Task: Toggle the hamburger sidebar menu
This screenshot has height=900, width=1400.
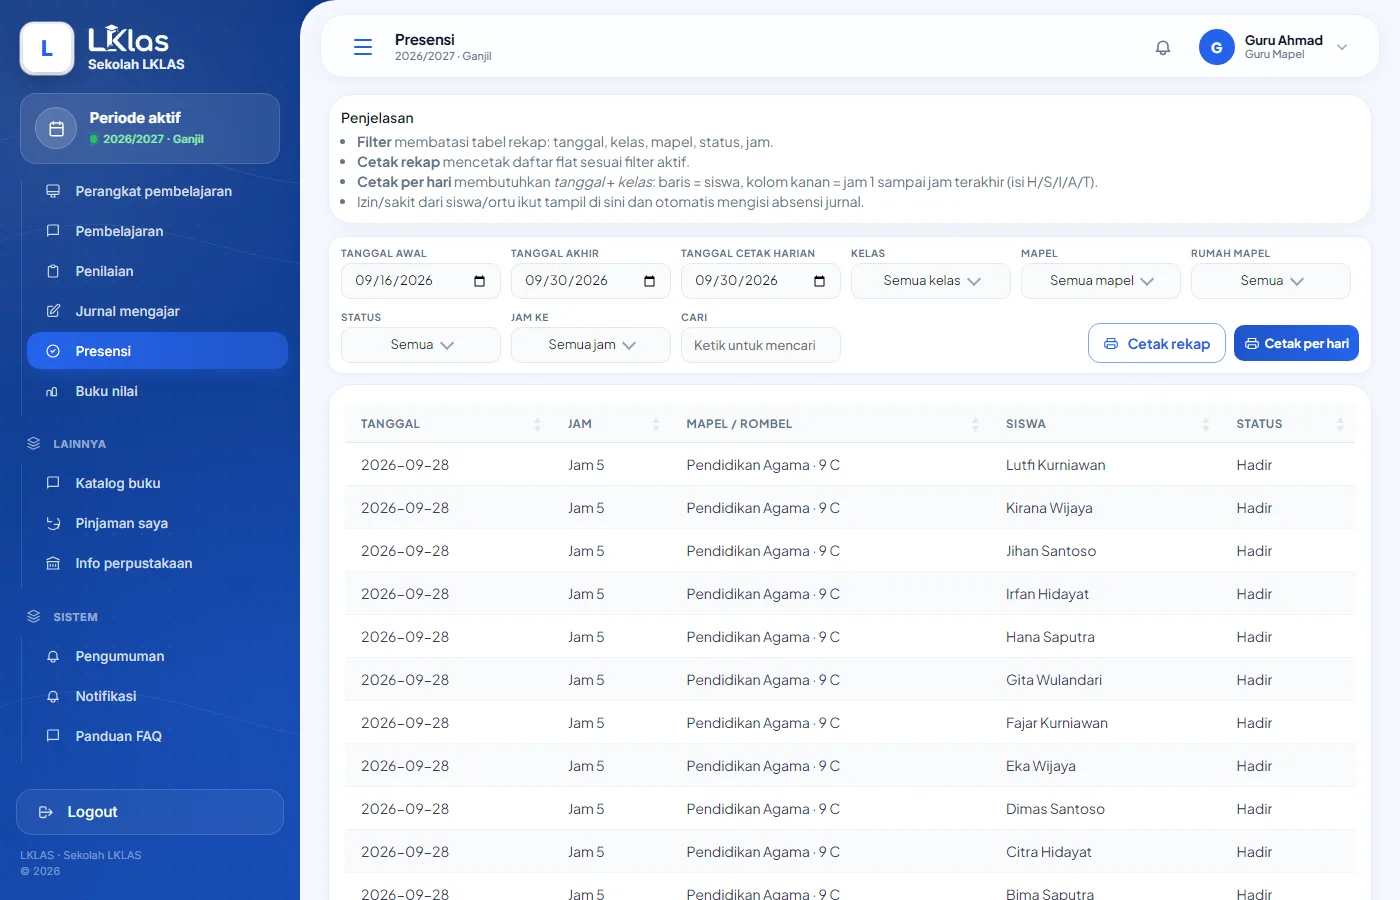Action: point(363,47)
